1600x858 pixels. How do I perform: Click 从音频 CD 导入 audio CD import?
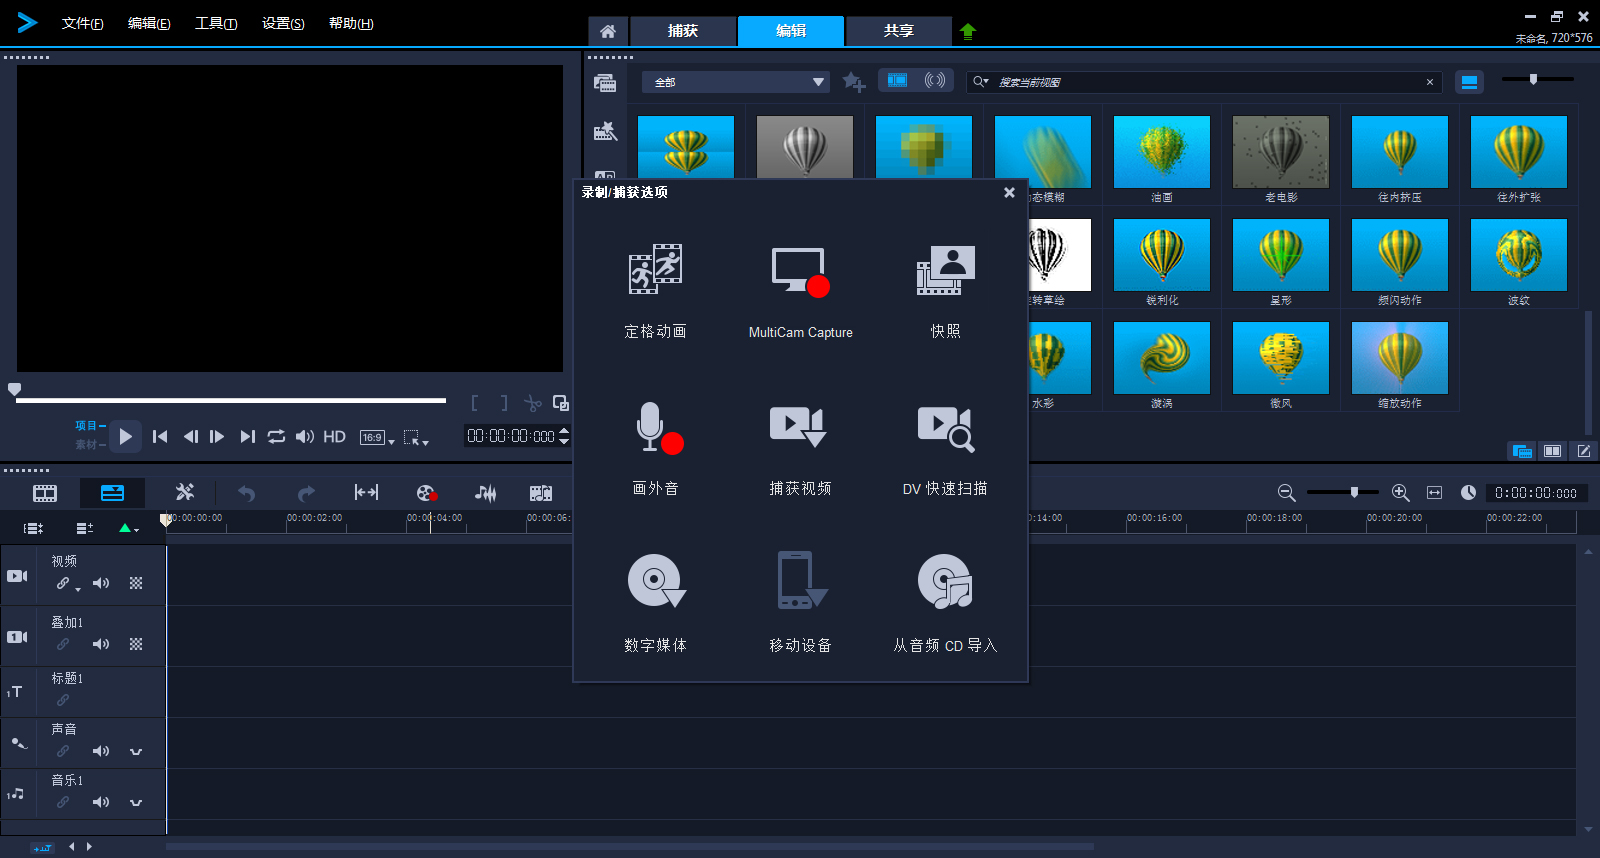(x=945, y=604)
